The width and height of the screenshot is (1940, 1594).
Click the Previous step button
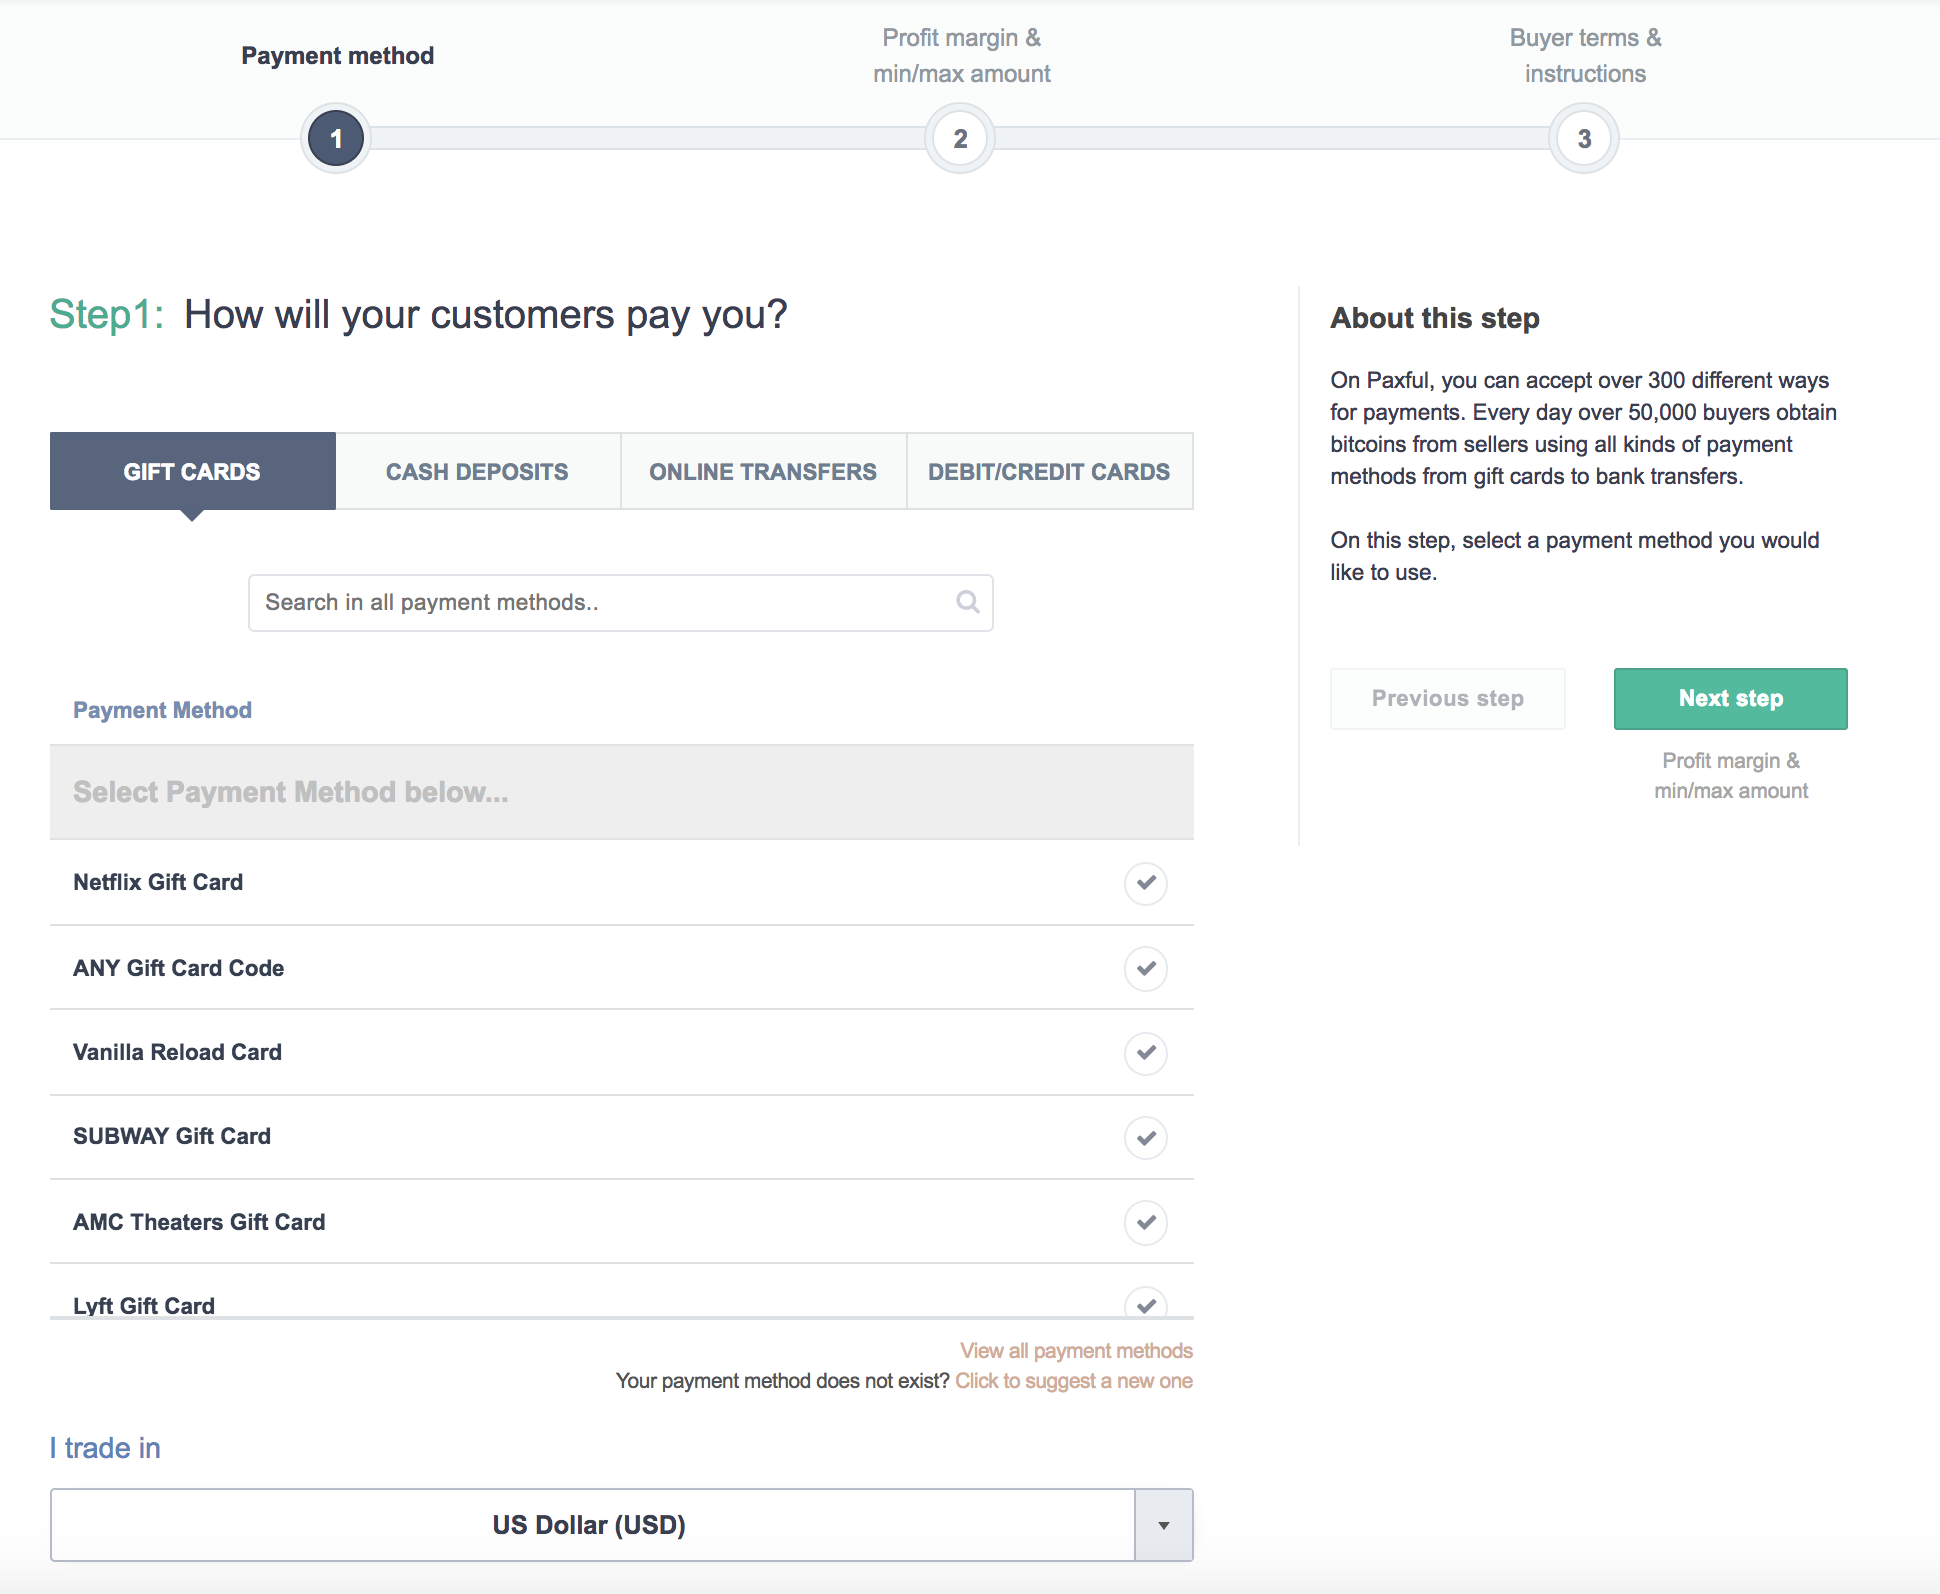(1447, 699)
